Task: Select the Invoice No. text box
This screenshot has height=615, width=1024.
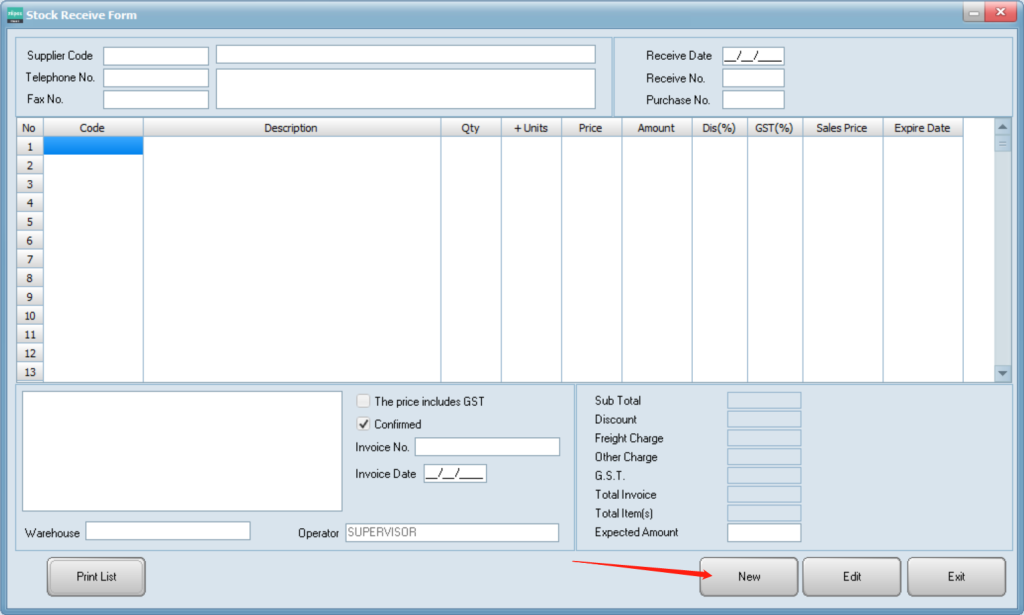Action: pos(487,447)
